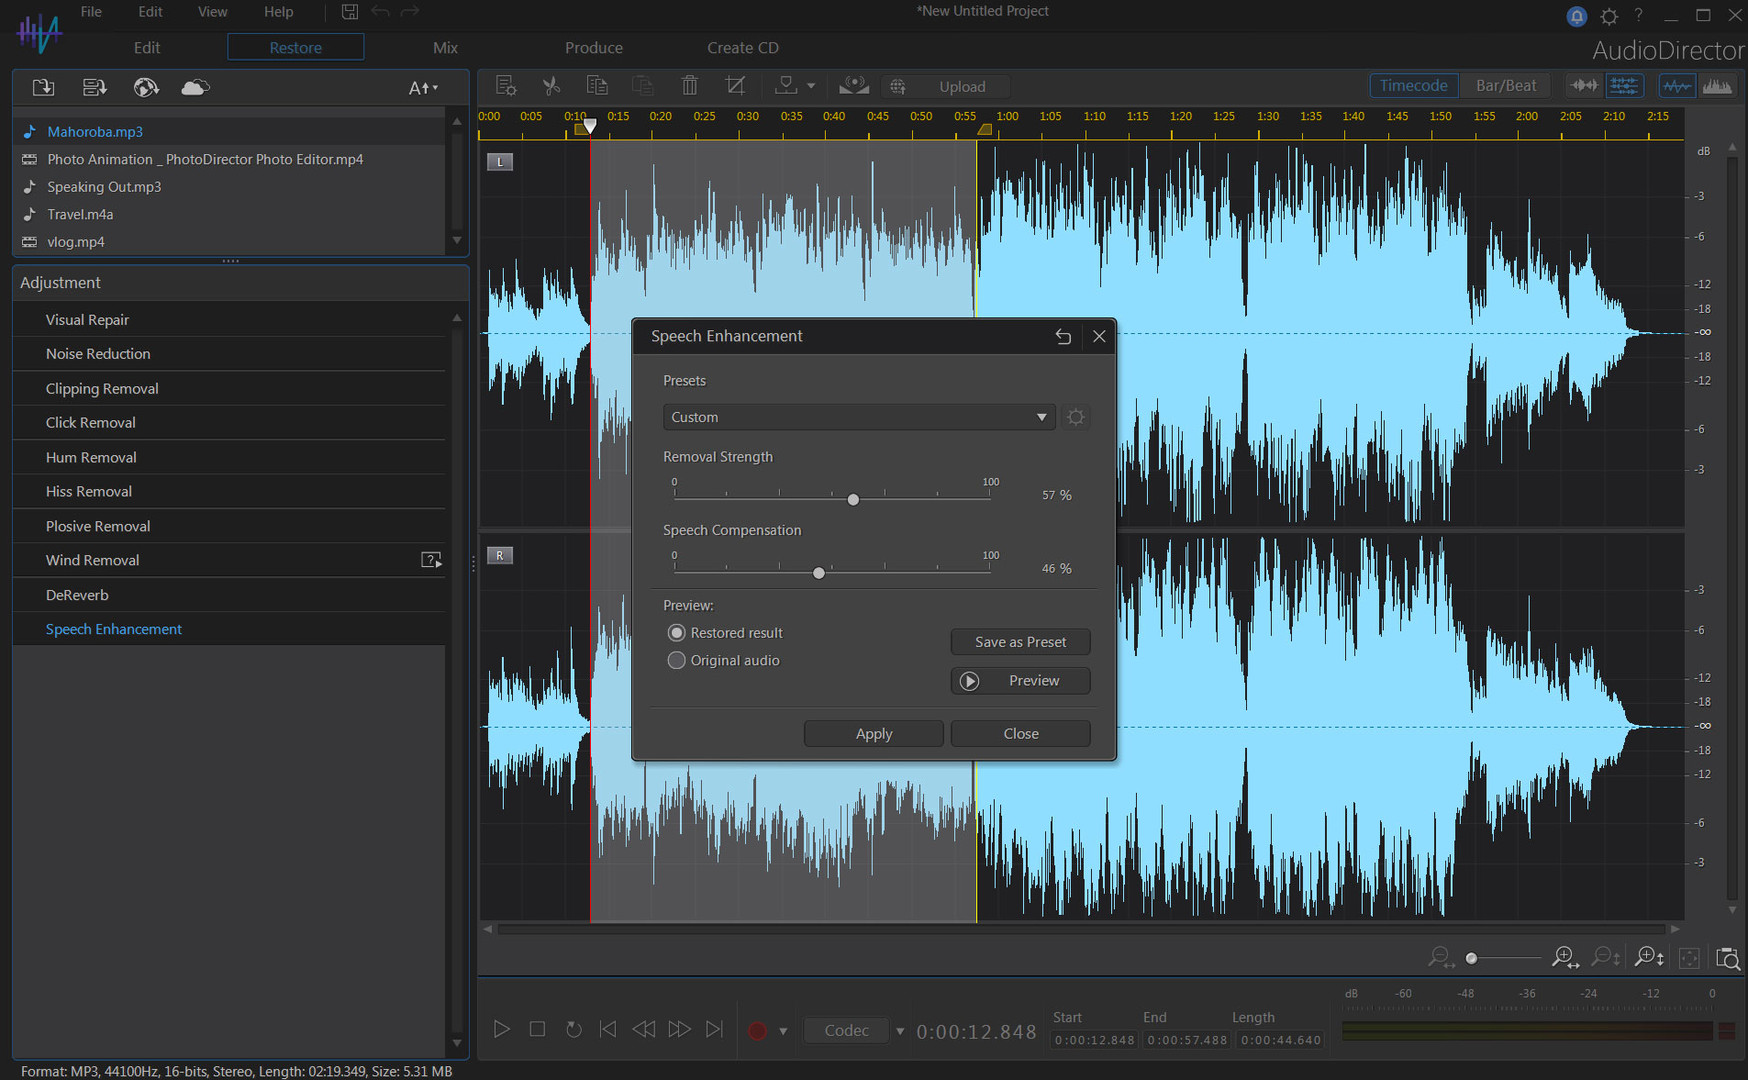Open the sort order dropdown in media library

(x=423, y=87)
